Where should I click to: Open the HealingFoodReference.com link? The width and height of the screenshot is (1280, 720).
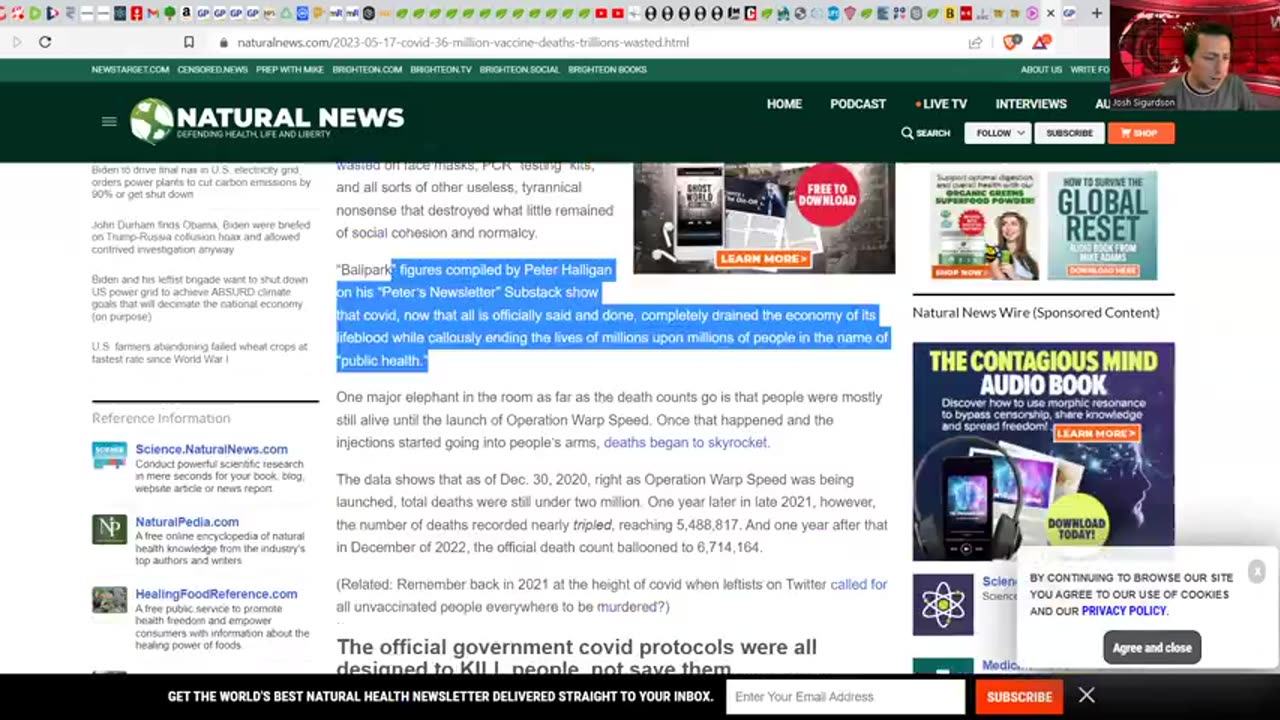(216, 594)
